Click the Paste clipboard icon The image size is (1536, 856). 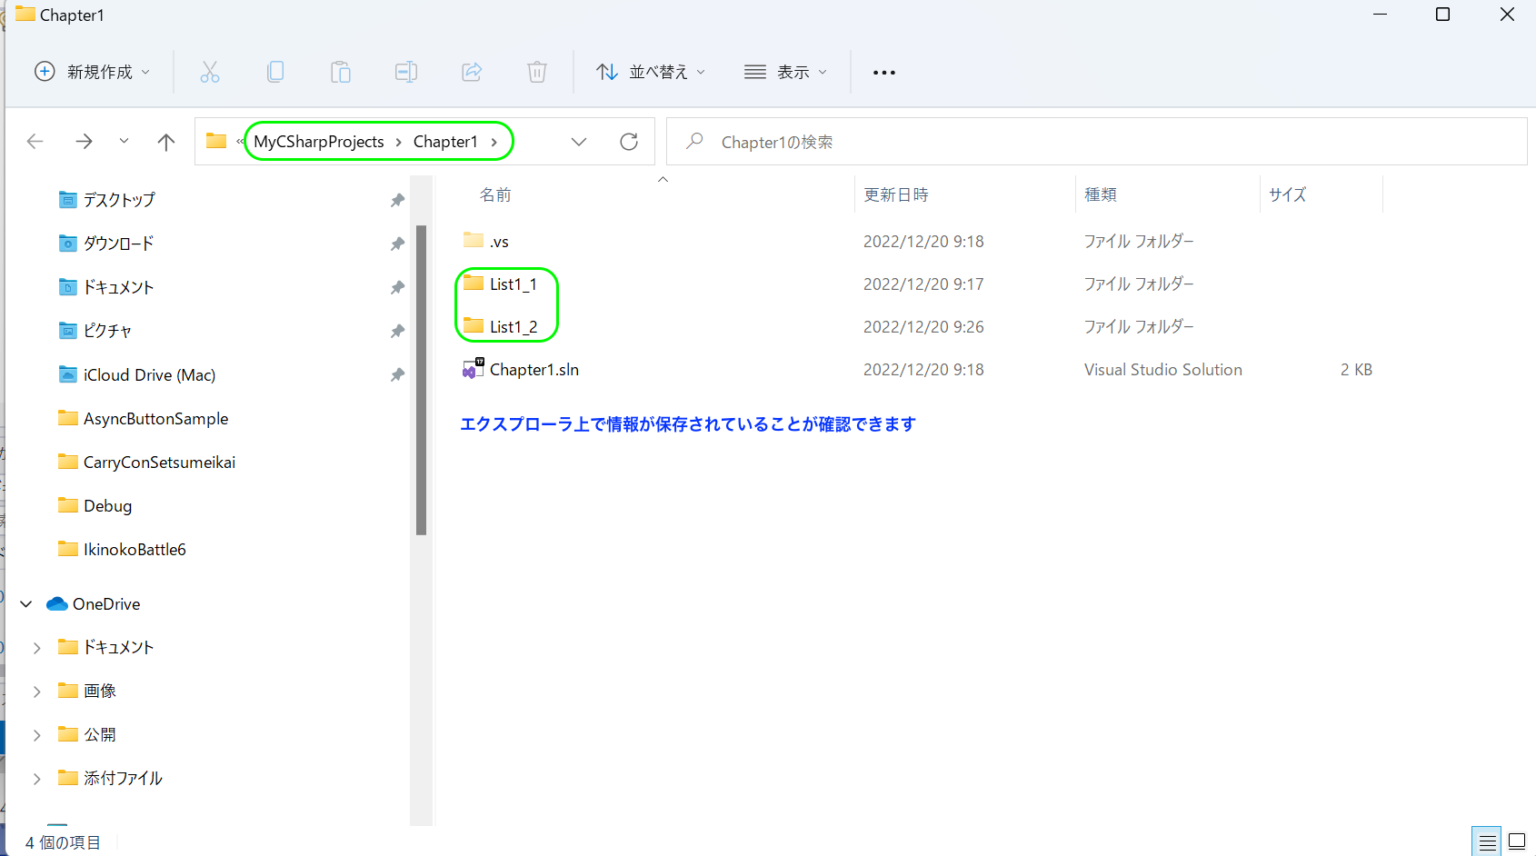[x=341, y=72]
